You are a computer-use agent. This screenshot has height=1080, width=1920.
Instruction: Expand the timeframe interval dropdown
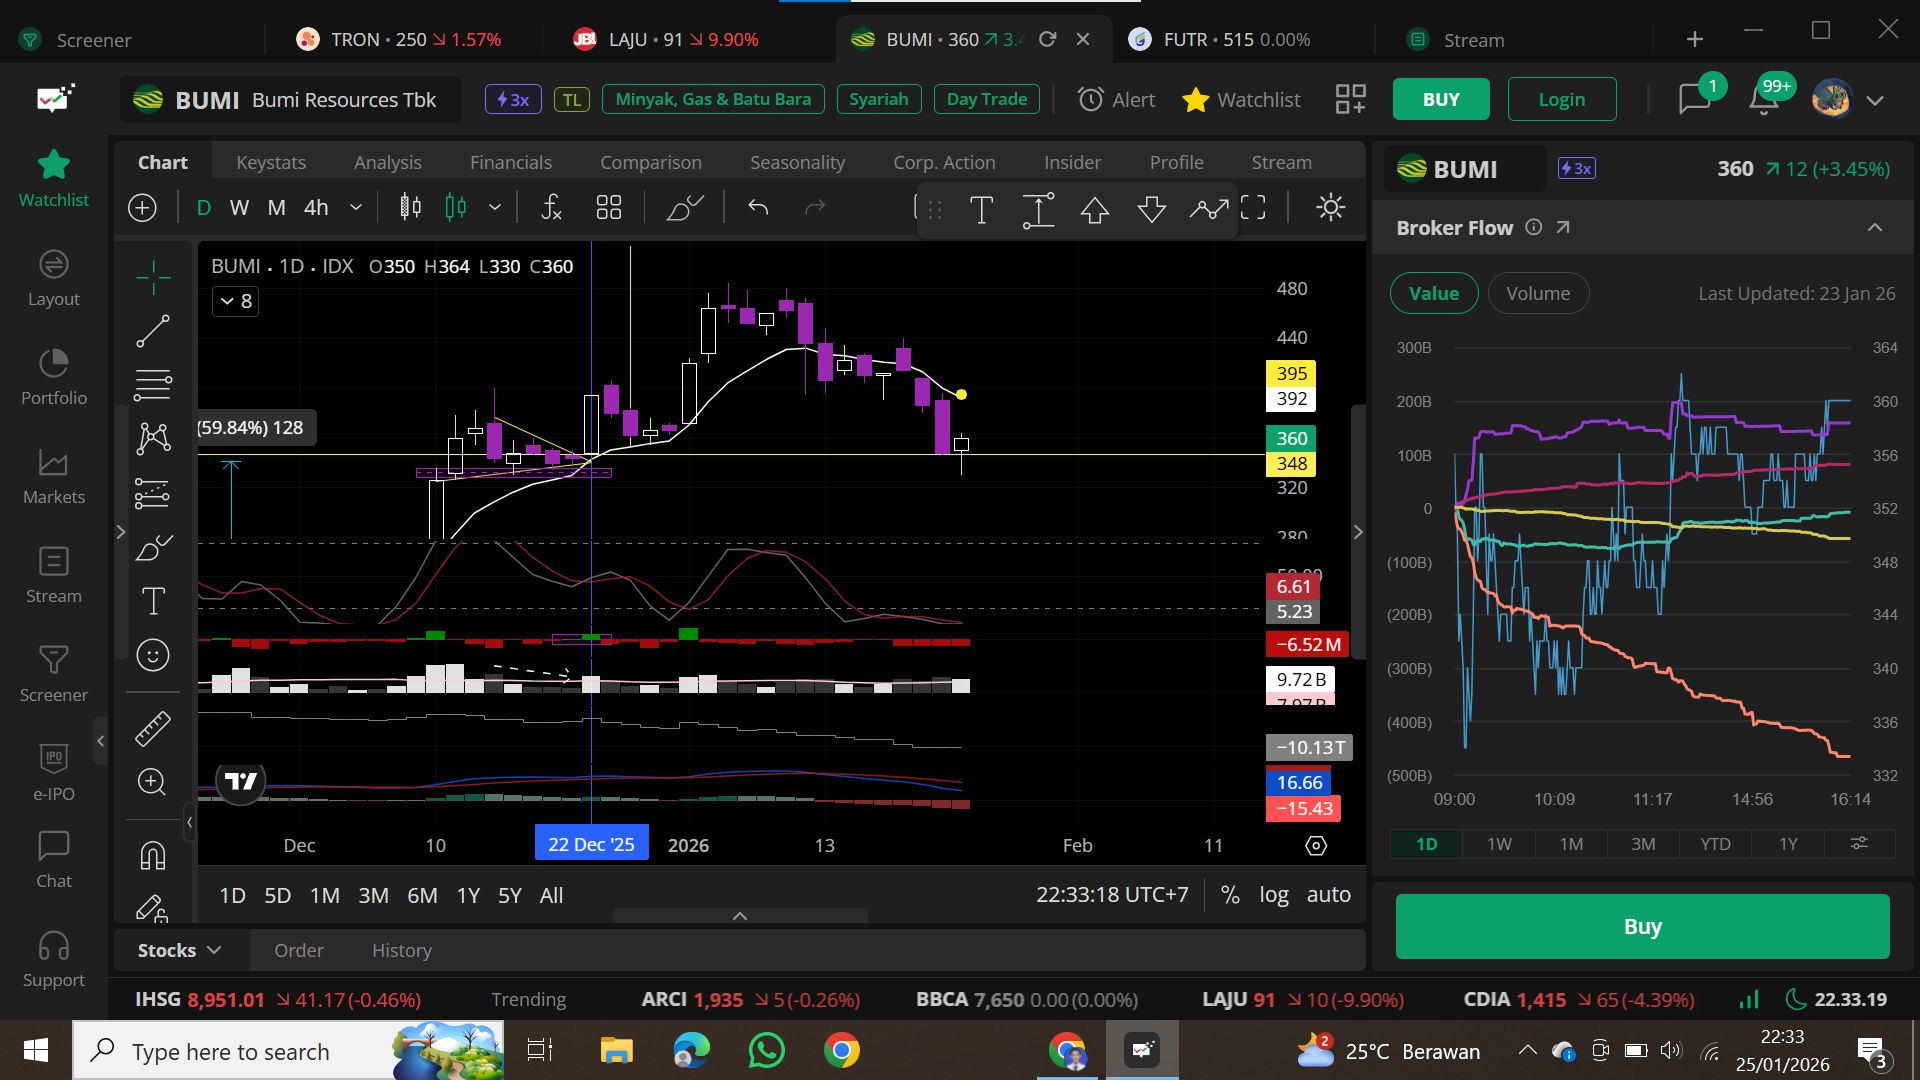coord(356,208)
